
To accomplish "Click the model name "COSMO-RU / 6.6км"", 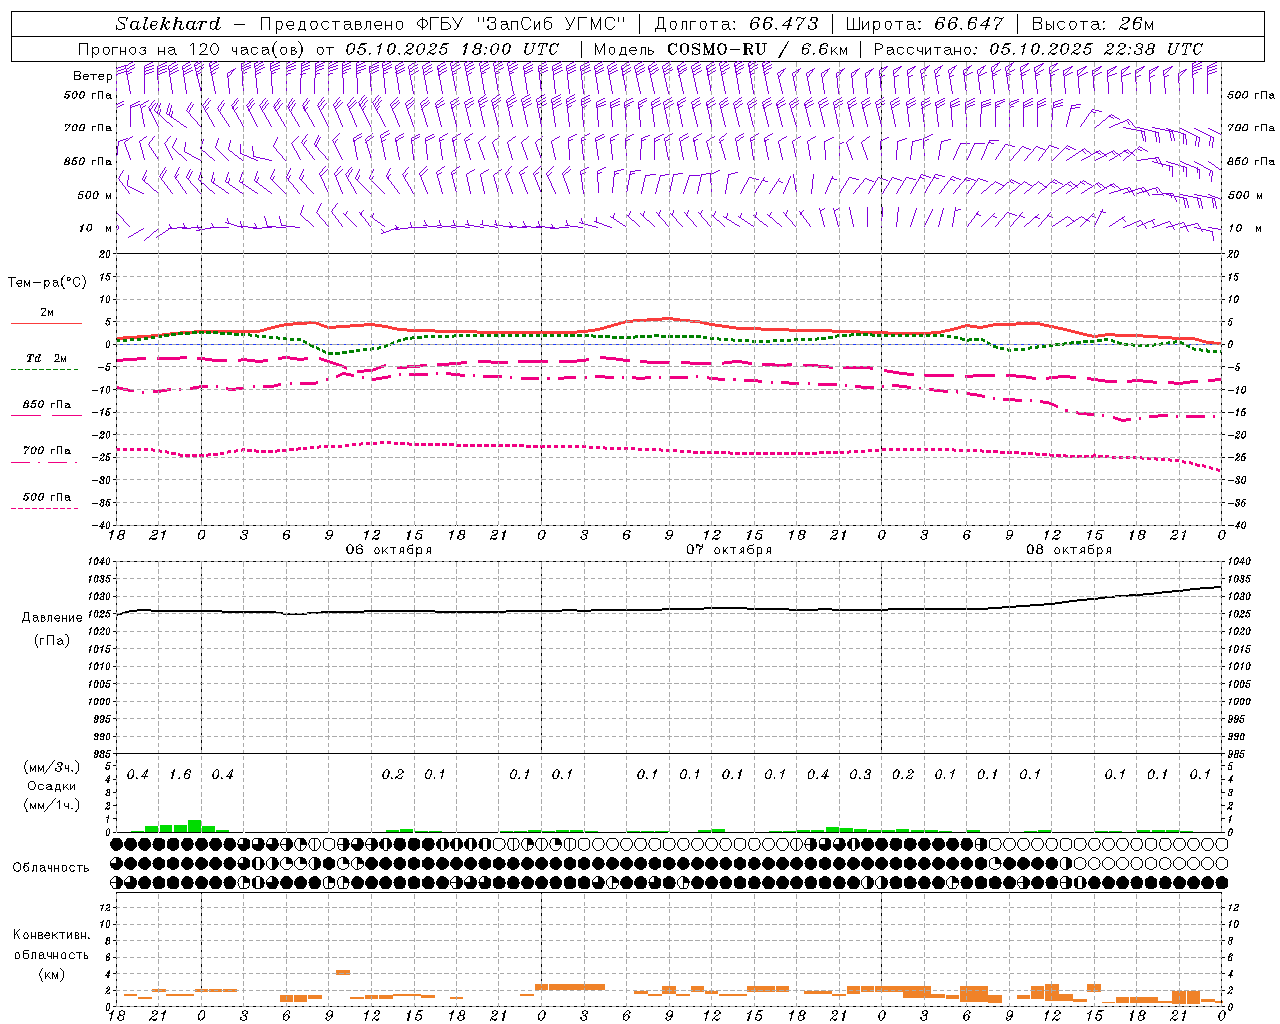I will coord(757,49).
